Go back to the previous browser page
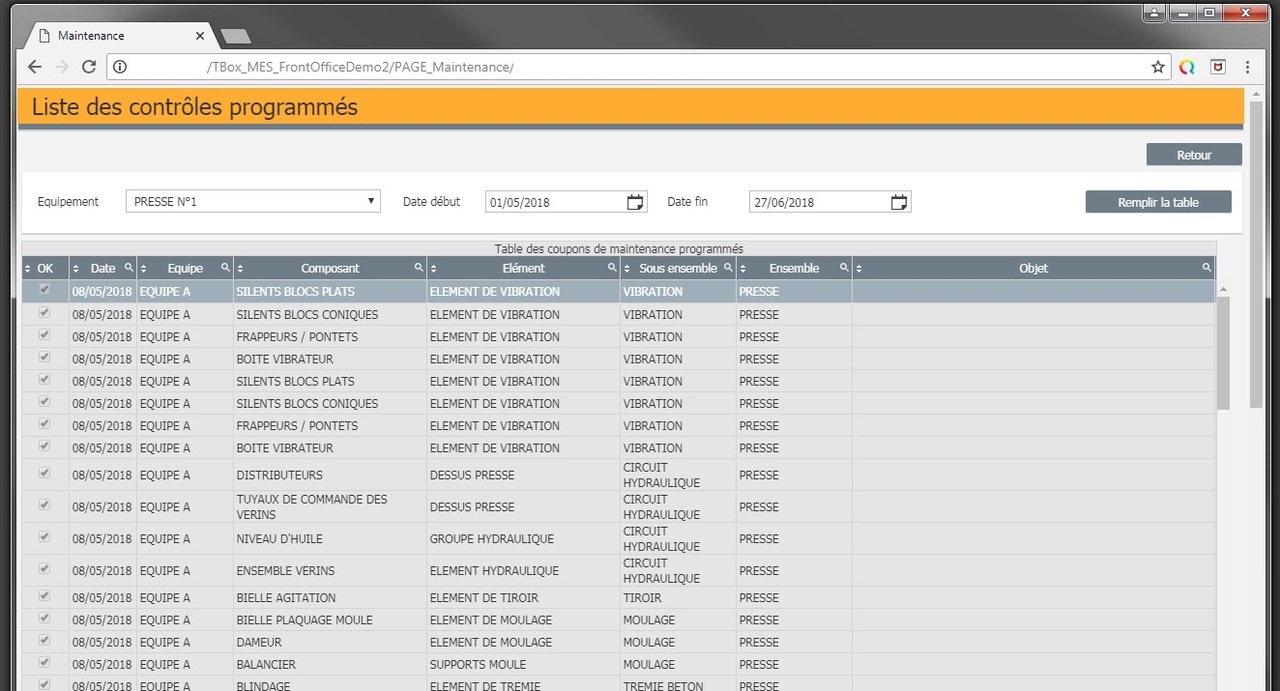Screen dimensions: 1280x691 [35, 67]
